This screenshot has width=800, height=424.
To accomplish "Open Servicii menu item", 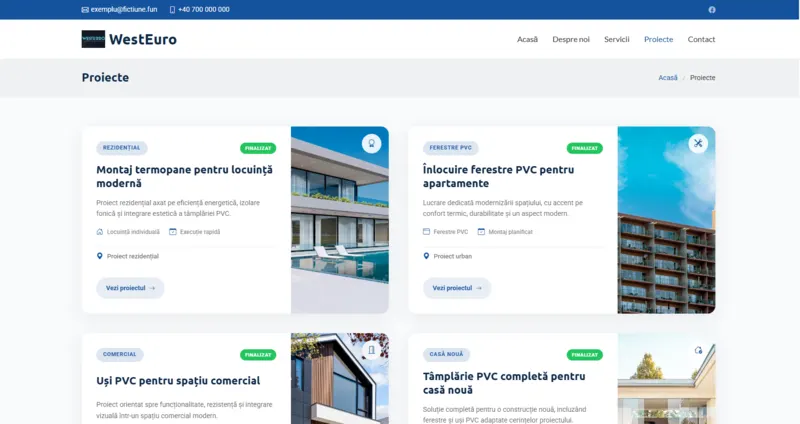I will (616, 39).
